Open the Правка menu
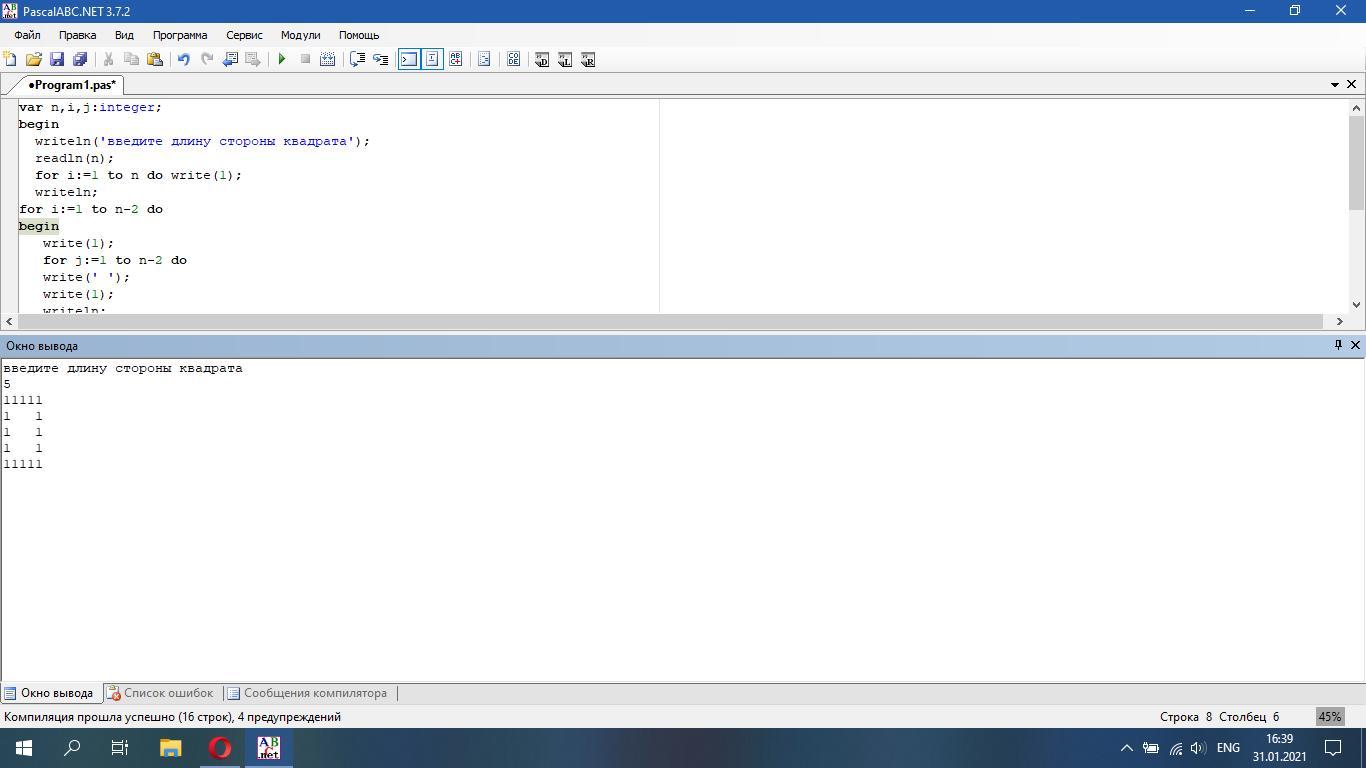This screenshot has width=1366, height=768. (77, 35)
